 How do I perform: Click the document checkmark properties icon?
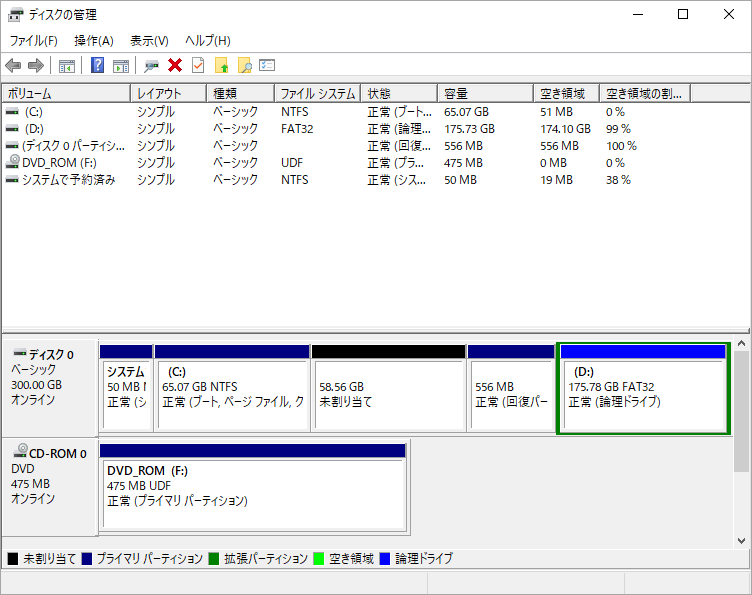(198, 65)
